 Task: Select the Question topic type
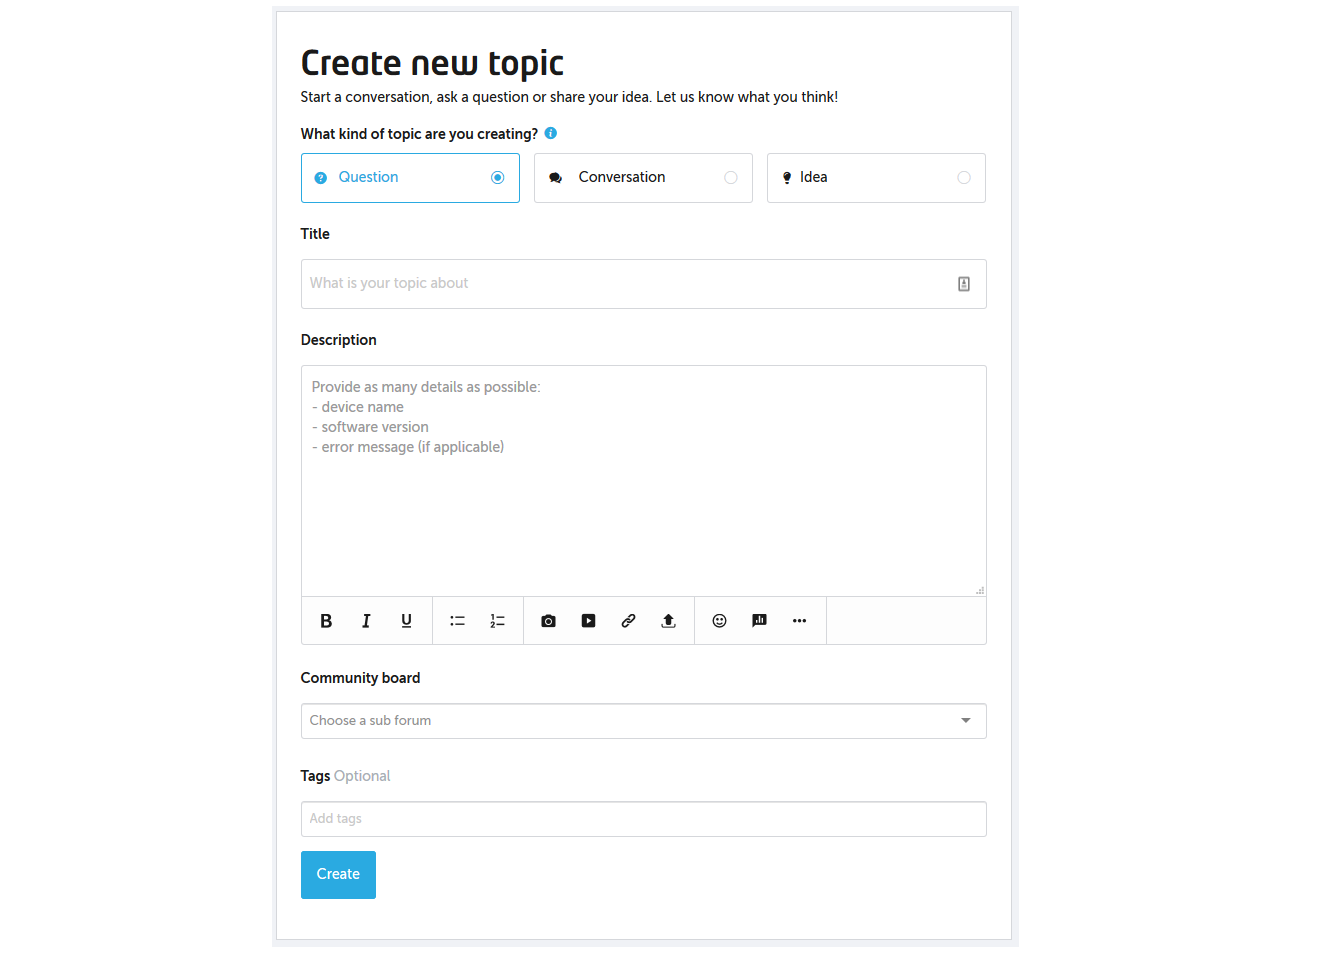click(x=410, y=178)
